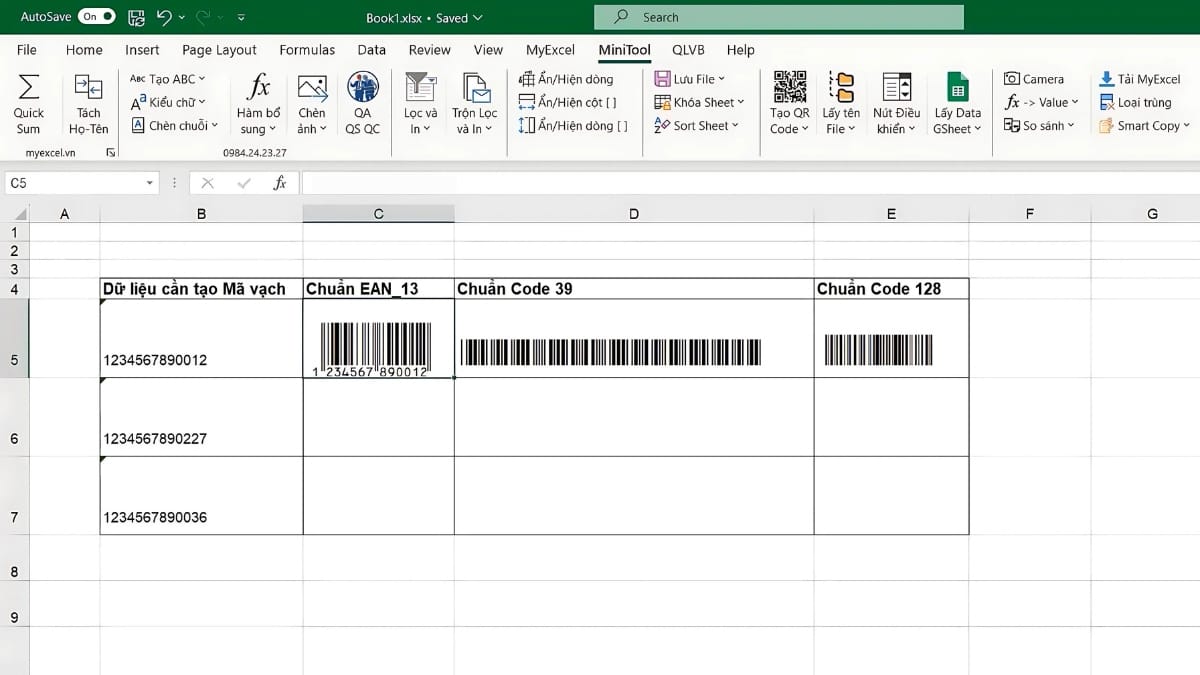Click the Camera tool icon
The height and width of the screenshot is (675, 1200).
pos(1012,79)
